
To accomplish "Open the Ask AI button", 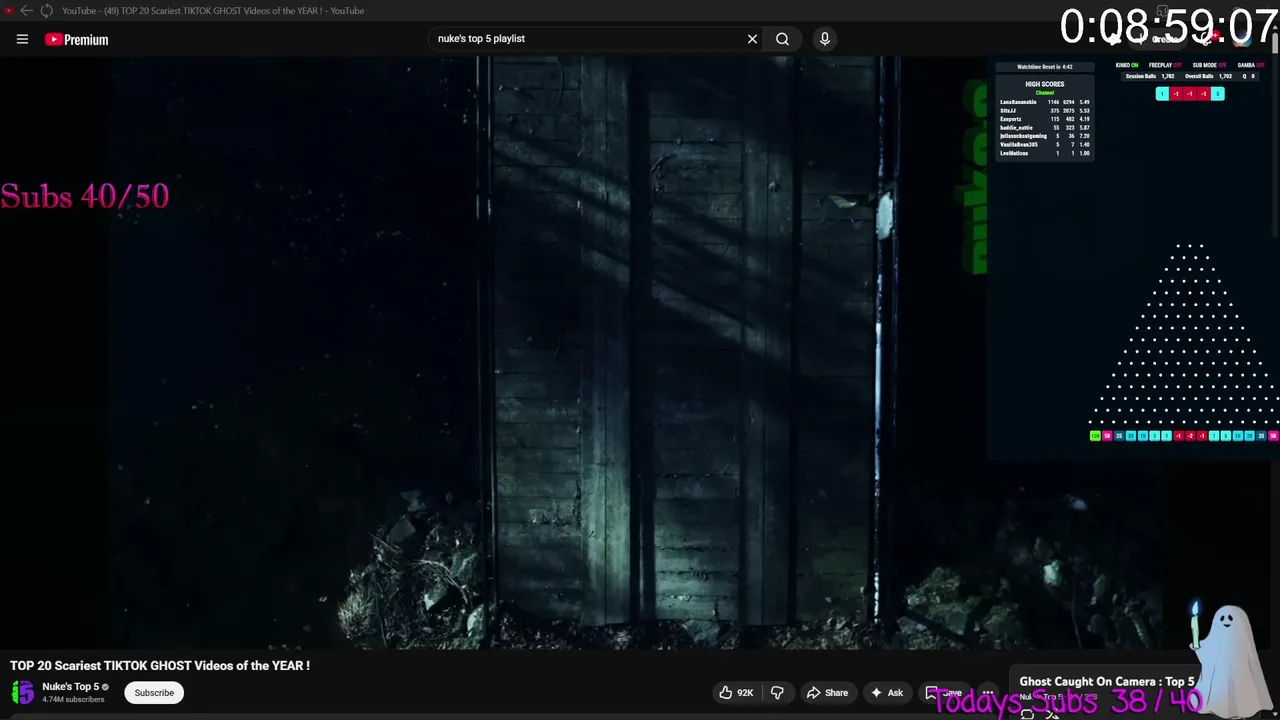I will coord(886,692).
